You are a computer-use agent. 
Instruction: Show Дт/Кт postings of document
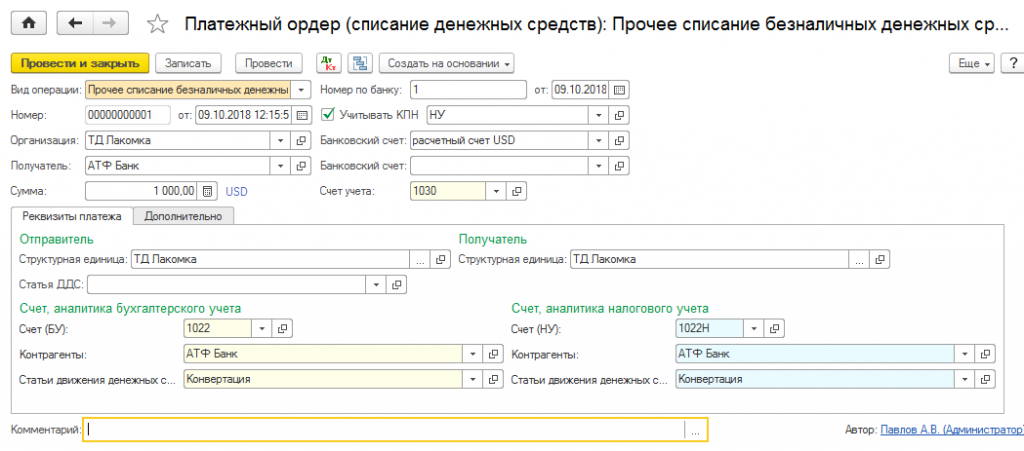coord(328,63)
